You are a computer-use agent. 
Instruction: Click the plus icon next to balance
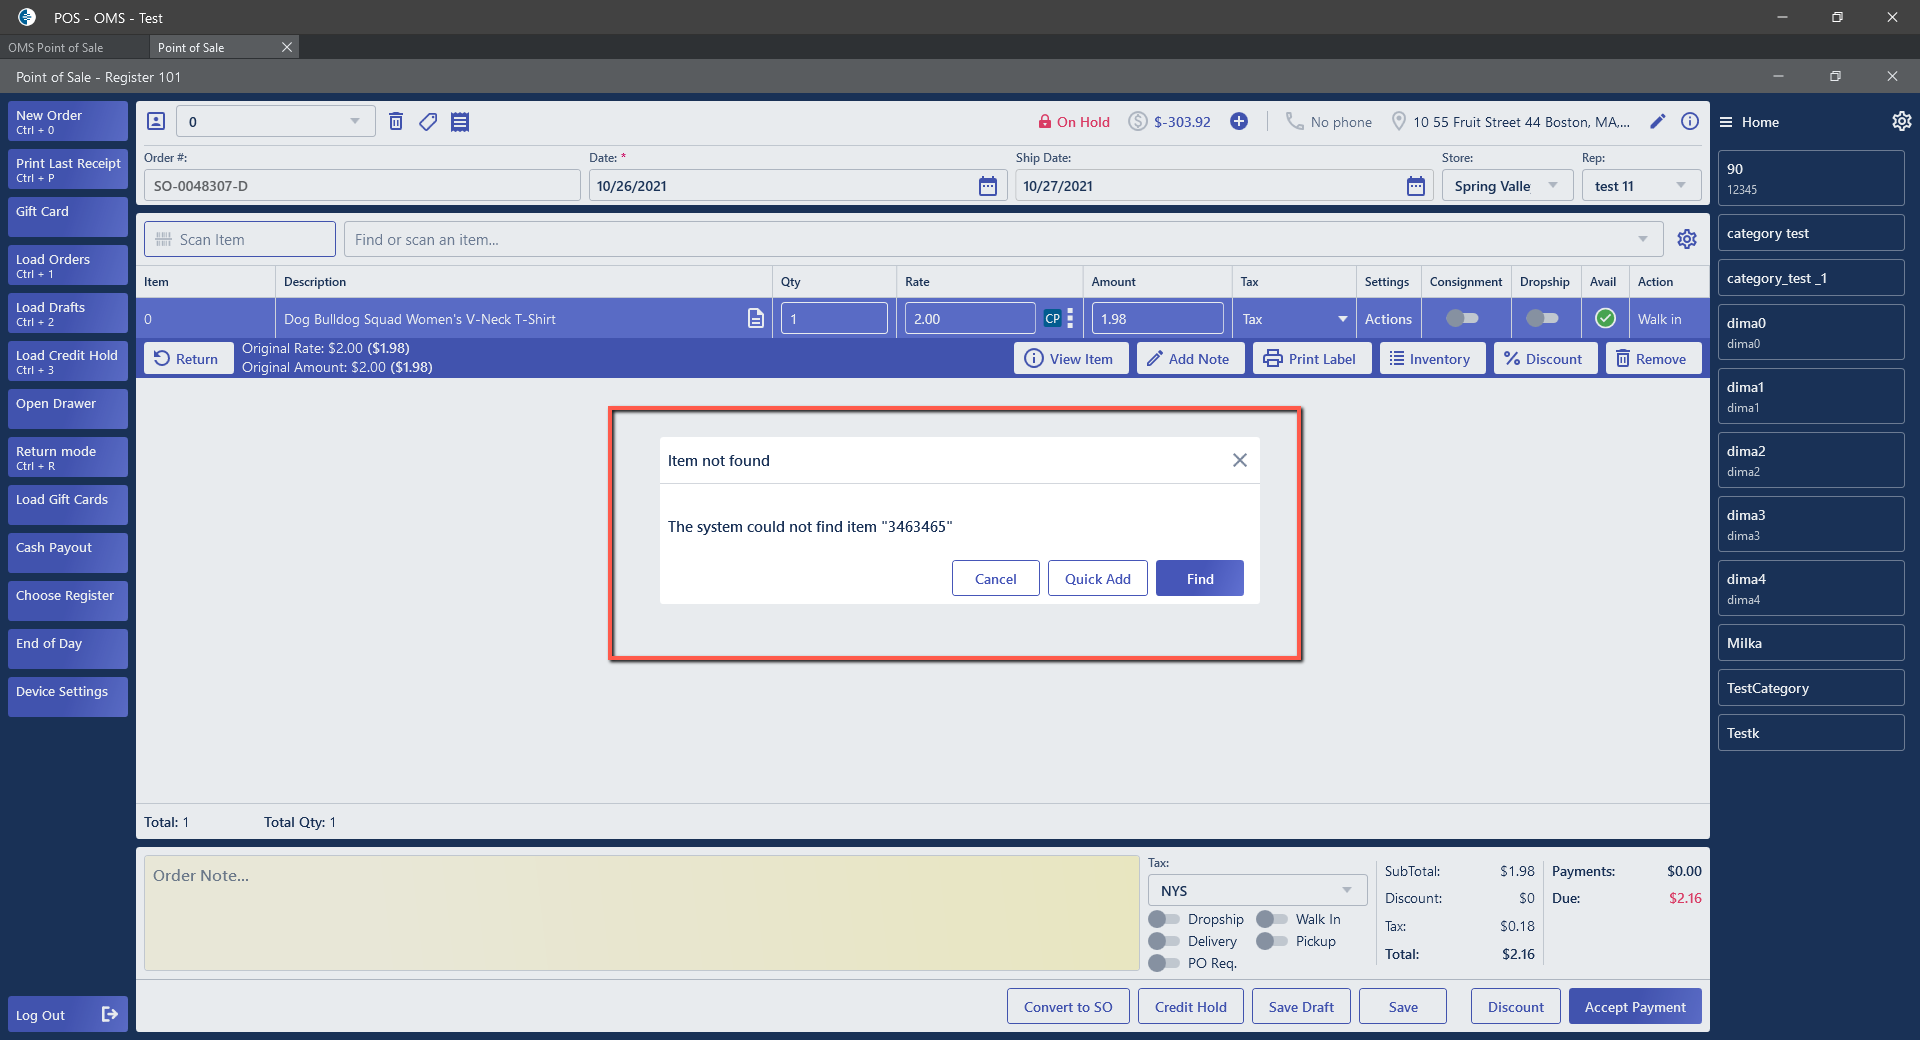click(1239, 121)
